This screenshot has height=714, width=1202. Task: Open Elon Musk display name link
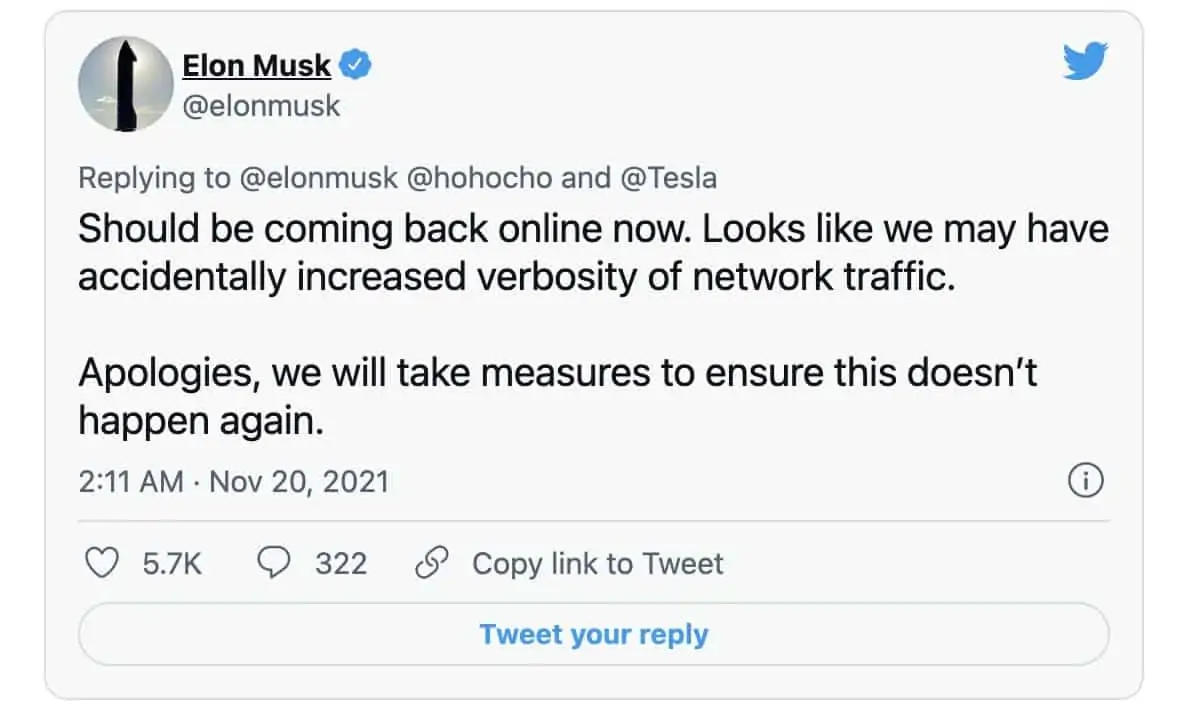coord(256,66)
